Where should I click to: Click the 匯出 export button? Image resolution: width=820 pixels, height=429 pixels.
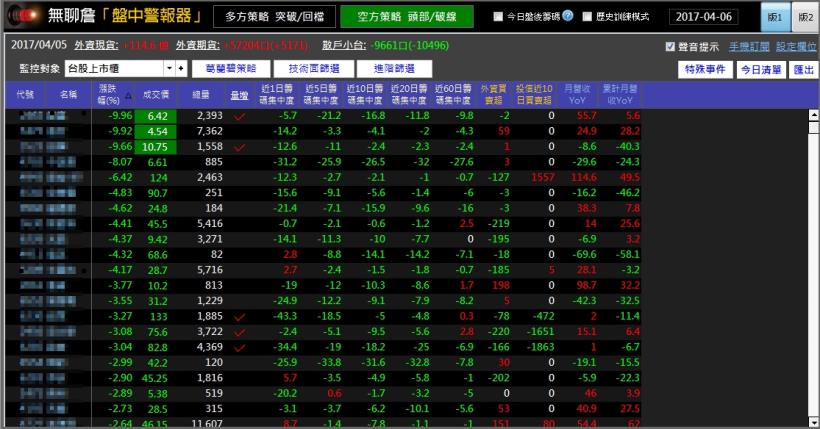804,69
